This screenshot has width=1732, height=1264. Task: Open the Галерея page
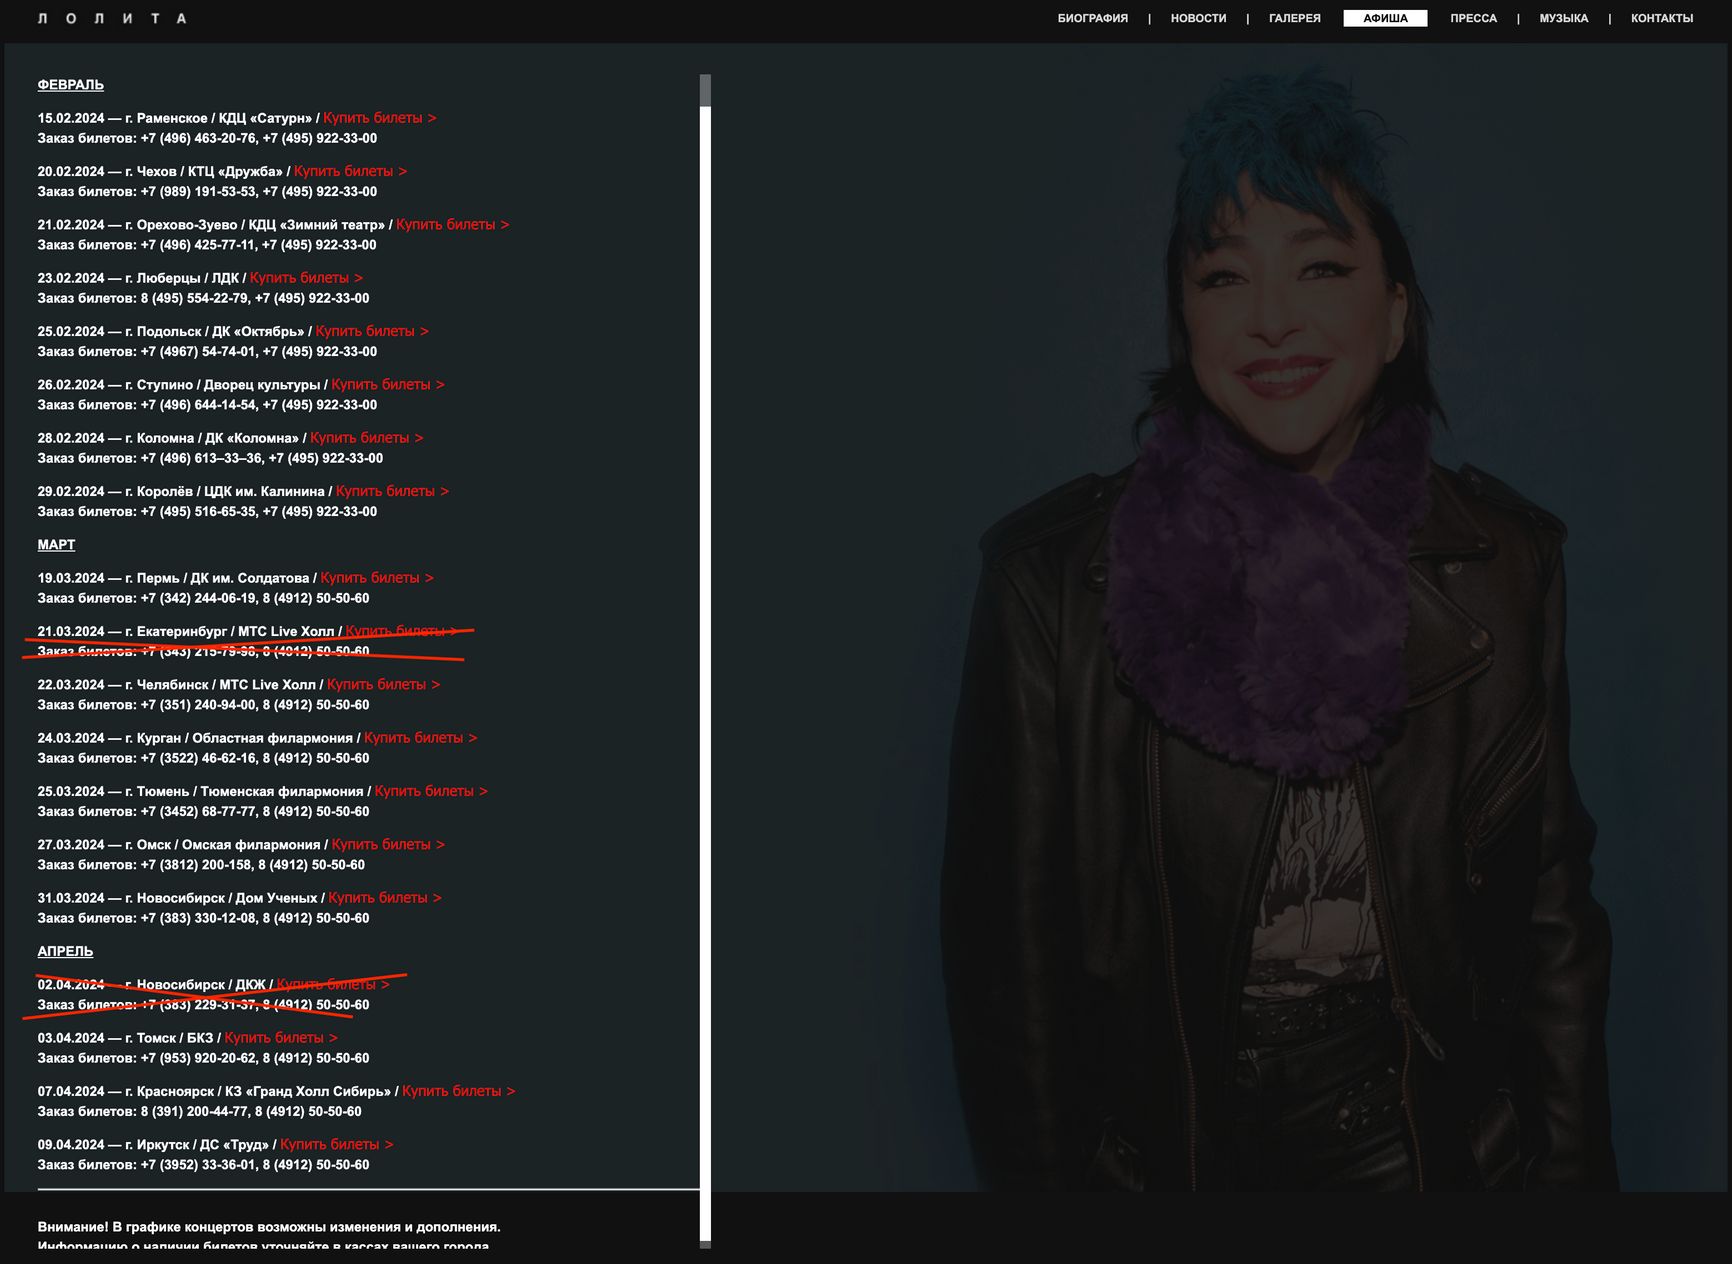[x=1294, y=18]
